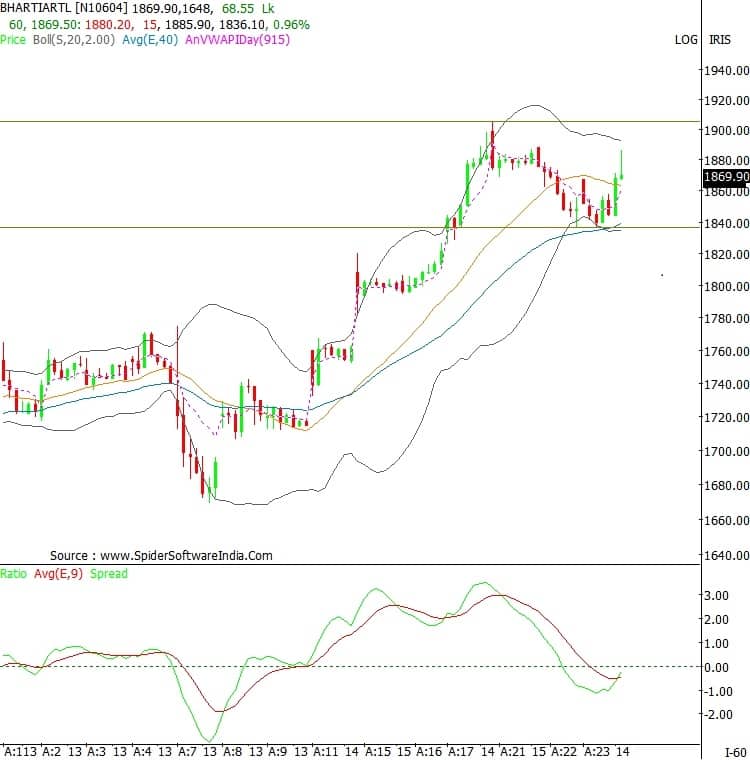Click the A:15 date label on time axis
The image size is (750, 760).
click(x=379, y=751)
